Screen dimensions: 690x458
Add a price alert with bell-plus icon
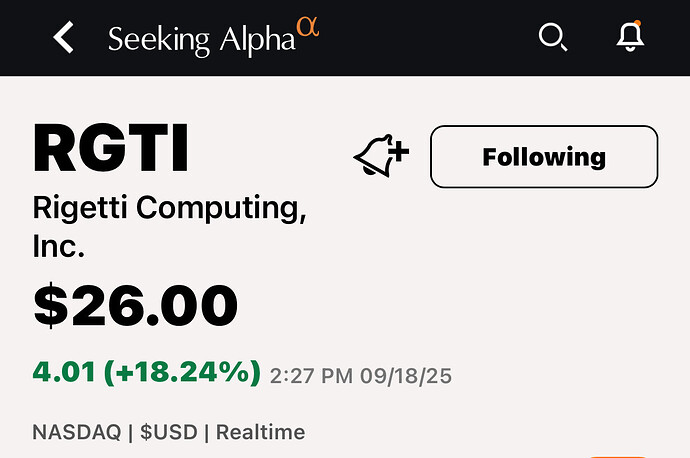[380, 157]
